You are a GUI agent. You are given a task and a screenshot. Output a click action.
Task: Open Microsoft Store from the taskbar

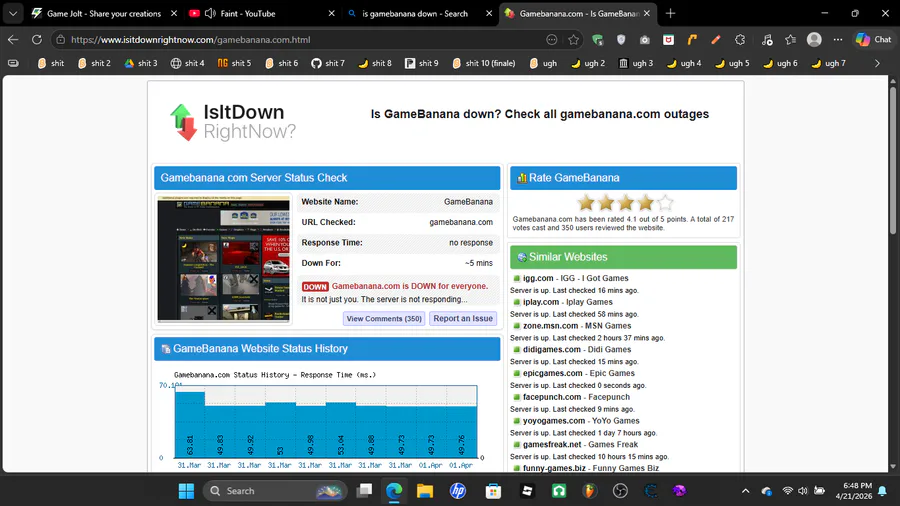(x=493, y=491)
